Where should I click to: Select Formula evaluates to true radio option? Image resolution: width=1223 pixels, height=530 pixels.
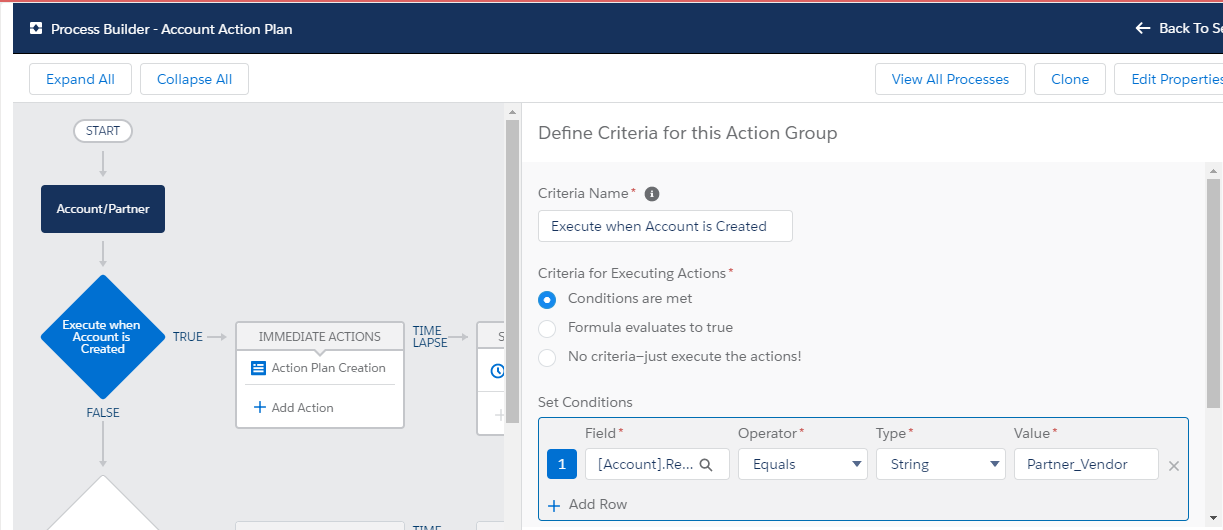click(x=547, y=328)
